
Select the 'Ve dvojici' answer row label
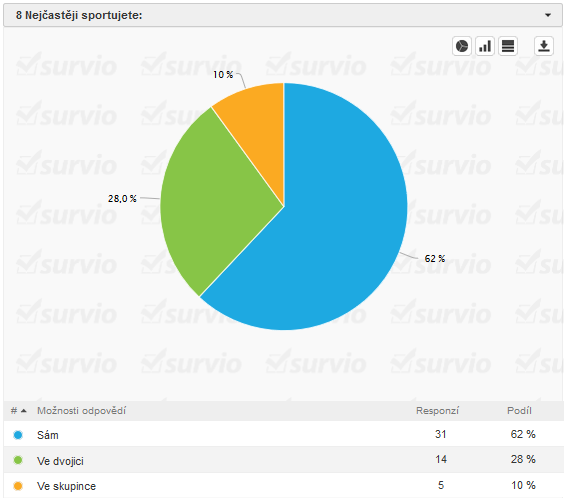point(60,461)
